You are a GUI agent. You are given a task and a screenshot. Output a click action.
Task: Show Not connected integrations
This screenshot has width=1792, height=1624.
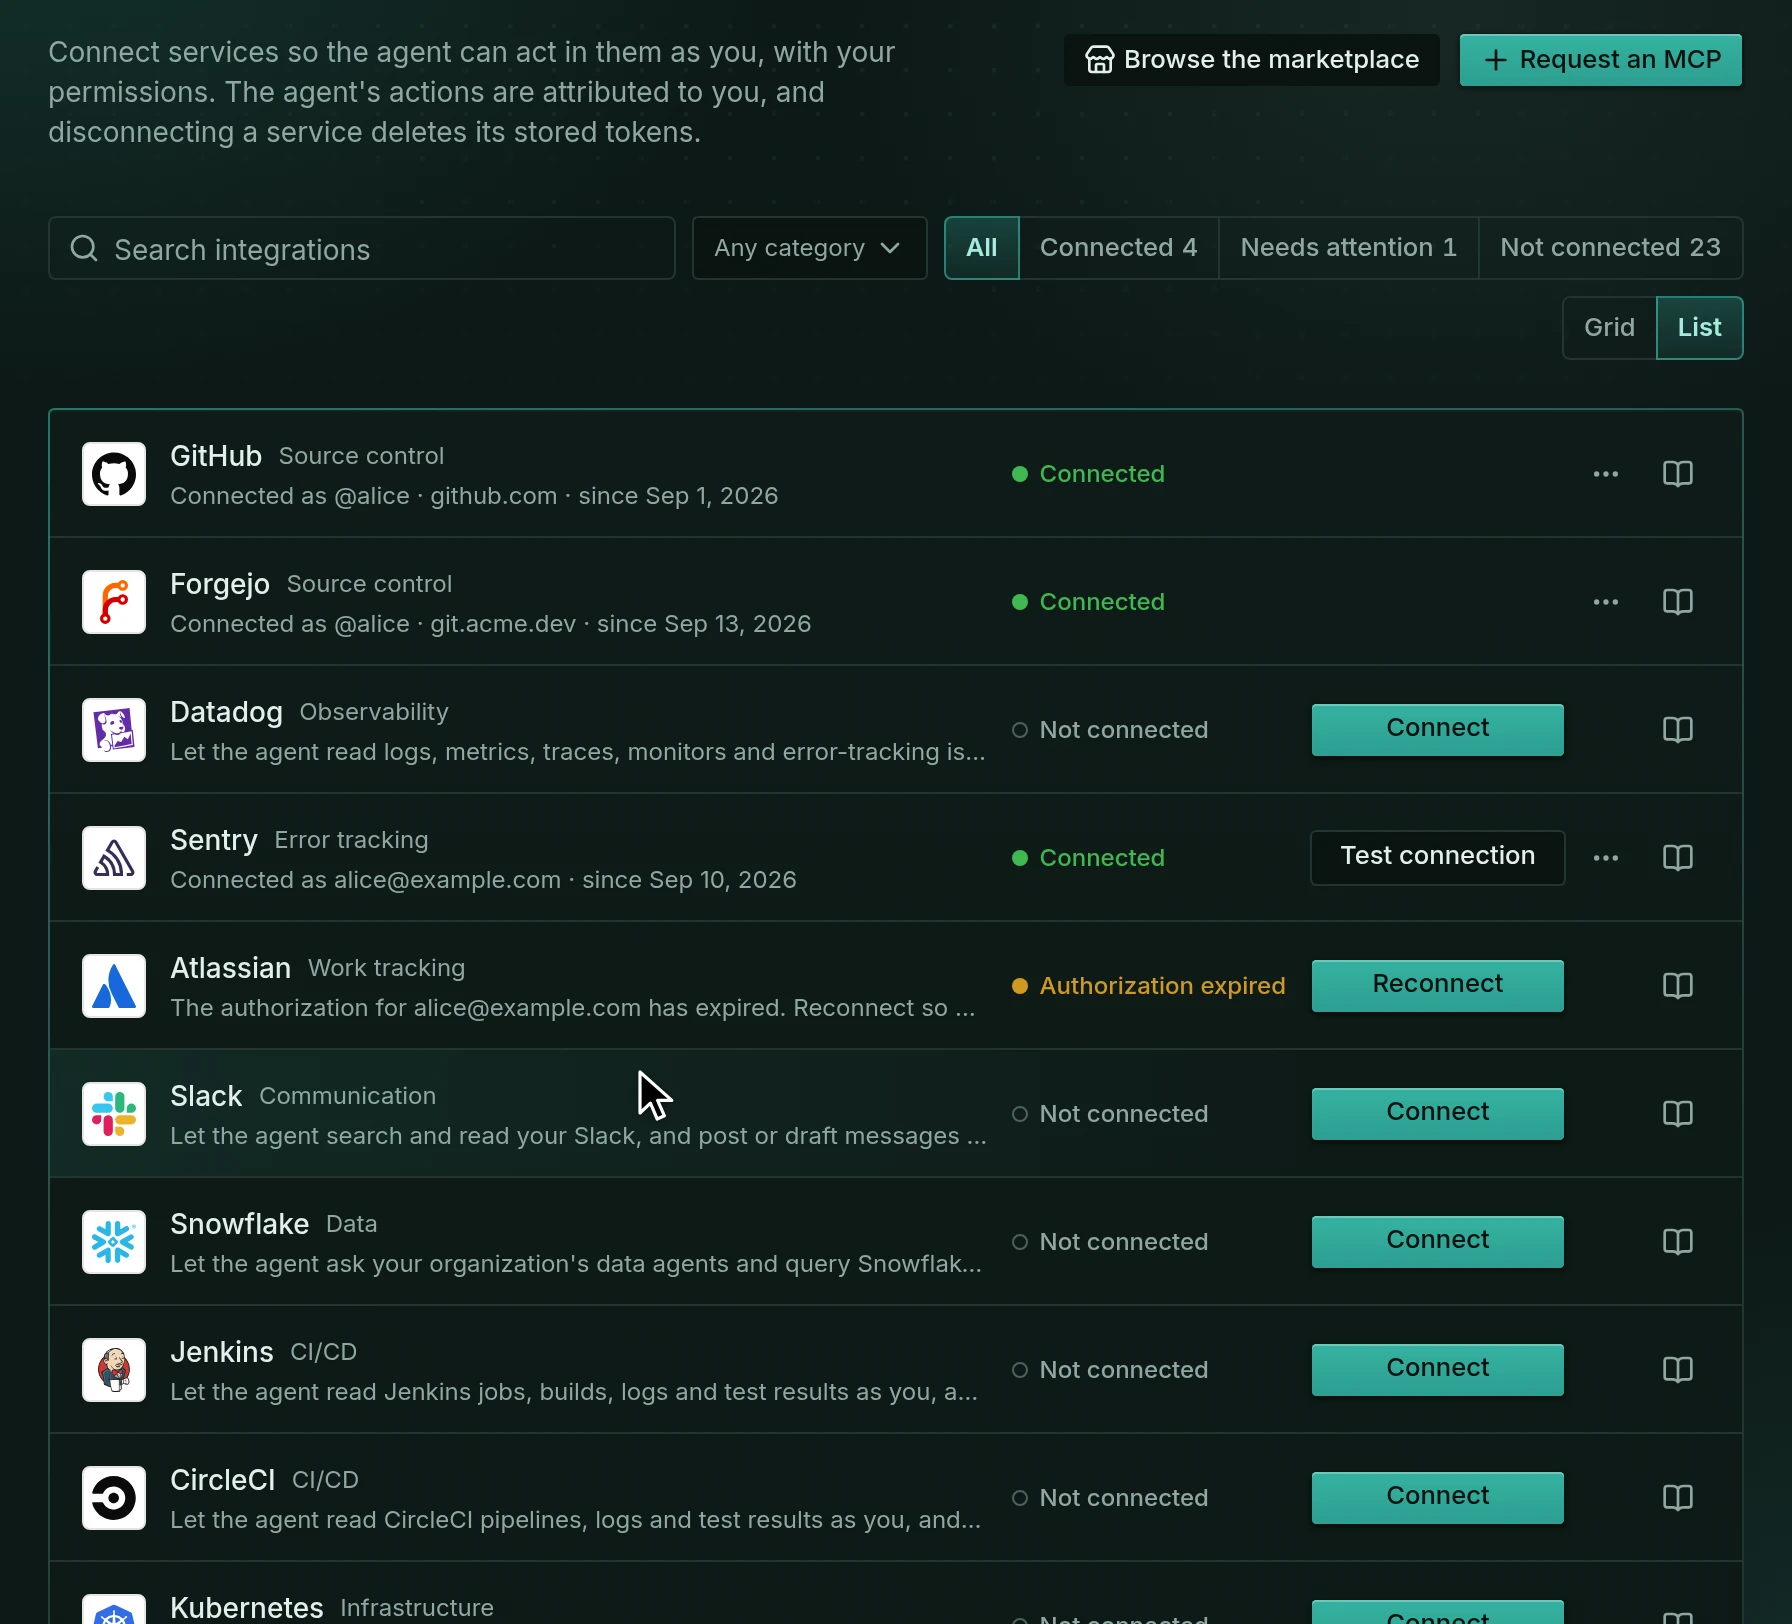pyautogui.click(x=1610, y=248)
